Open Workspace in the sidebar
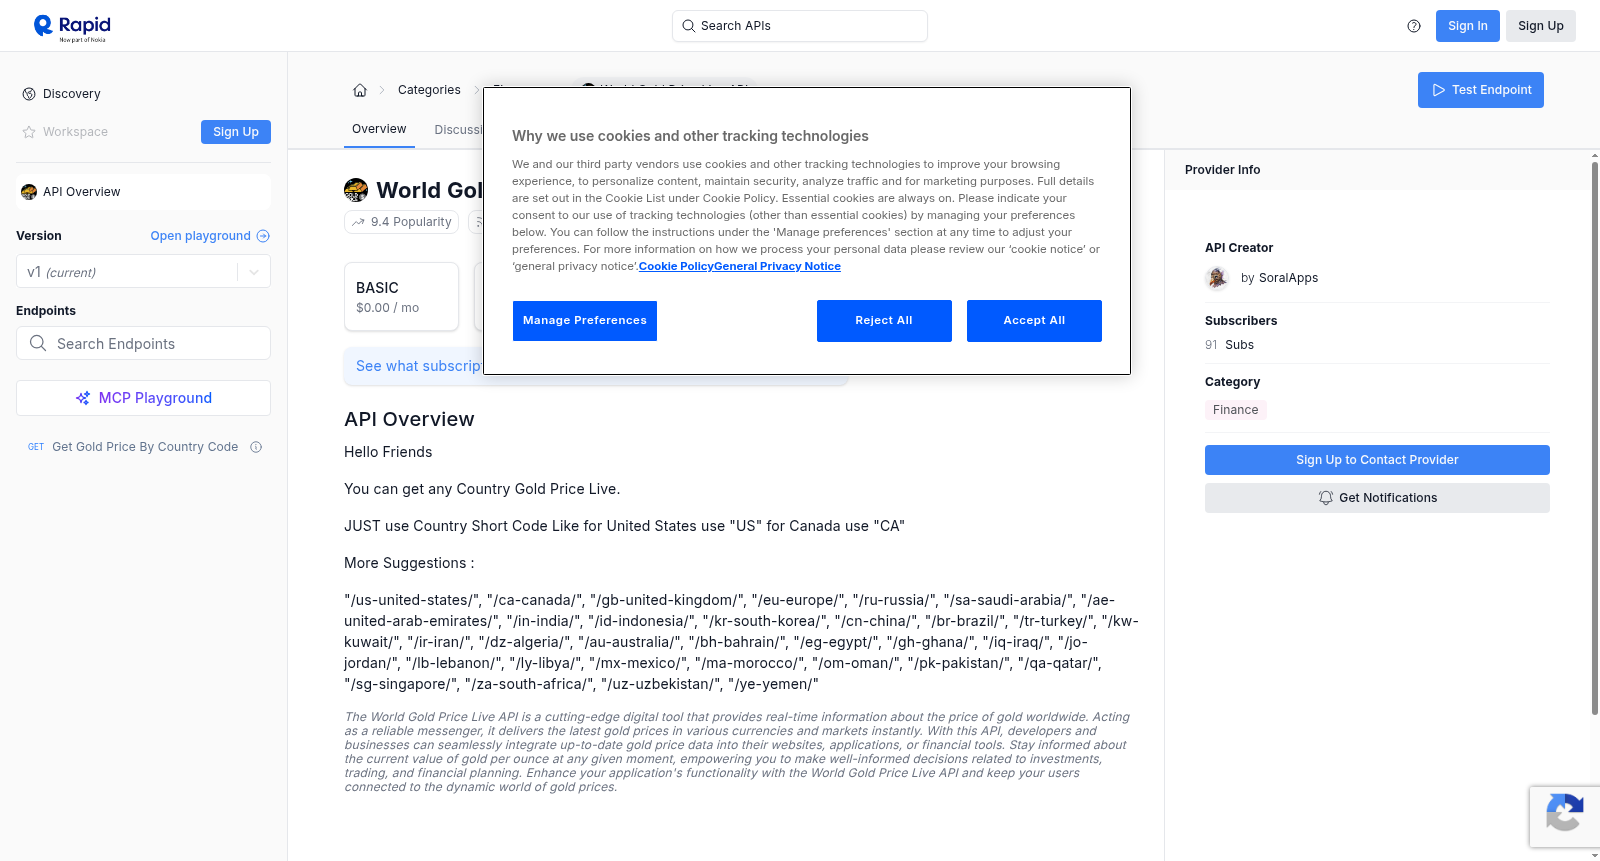Screen dimensions: 1600x861 [x=75, y=132]
